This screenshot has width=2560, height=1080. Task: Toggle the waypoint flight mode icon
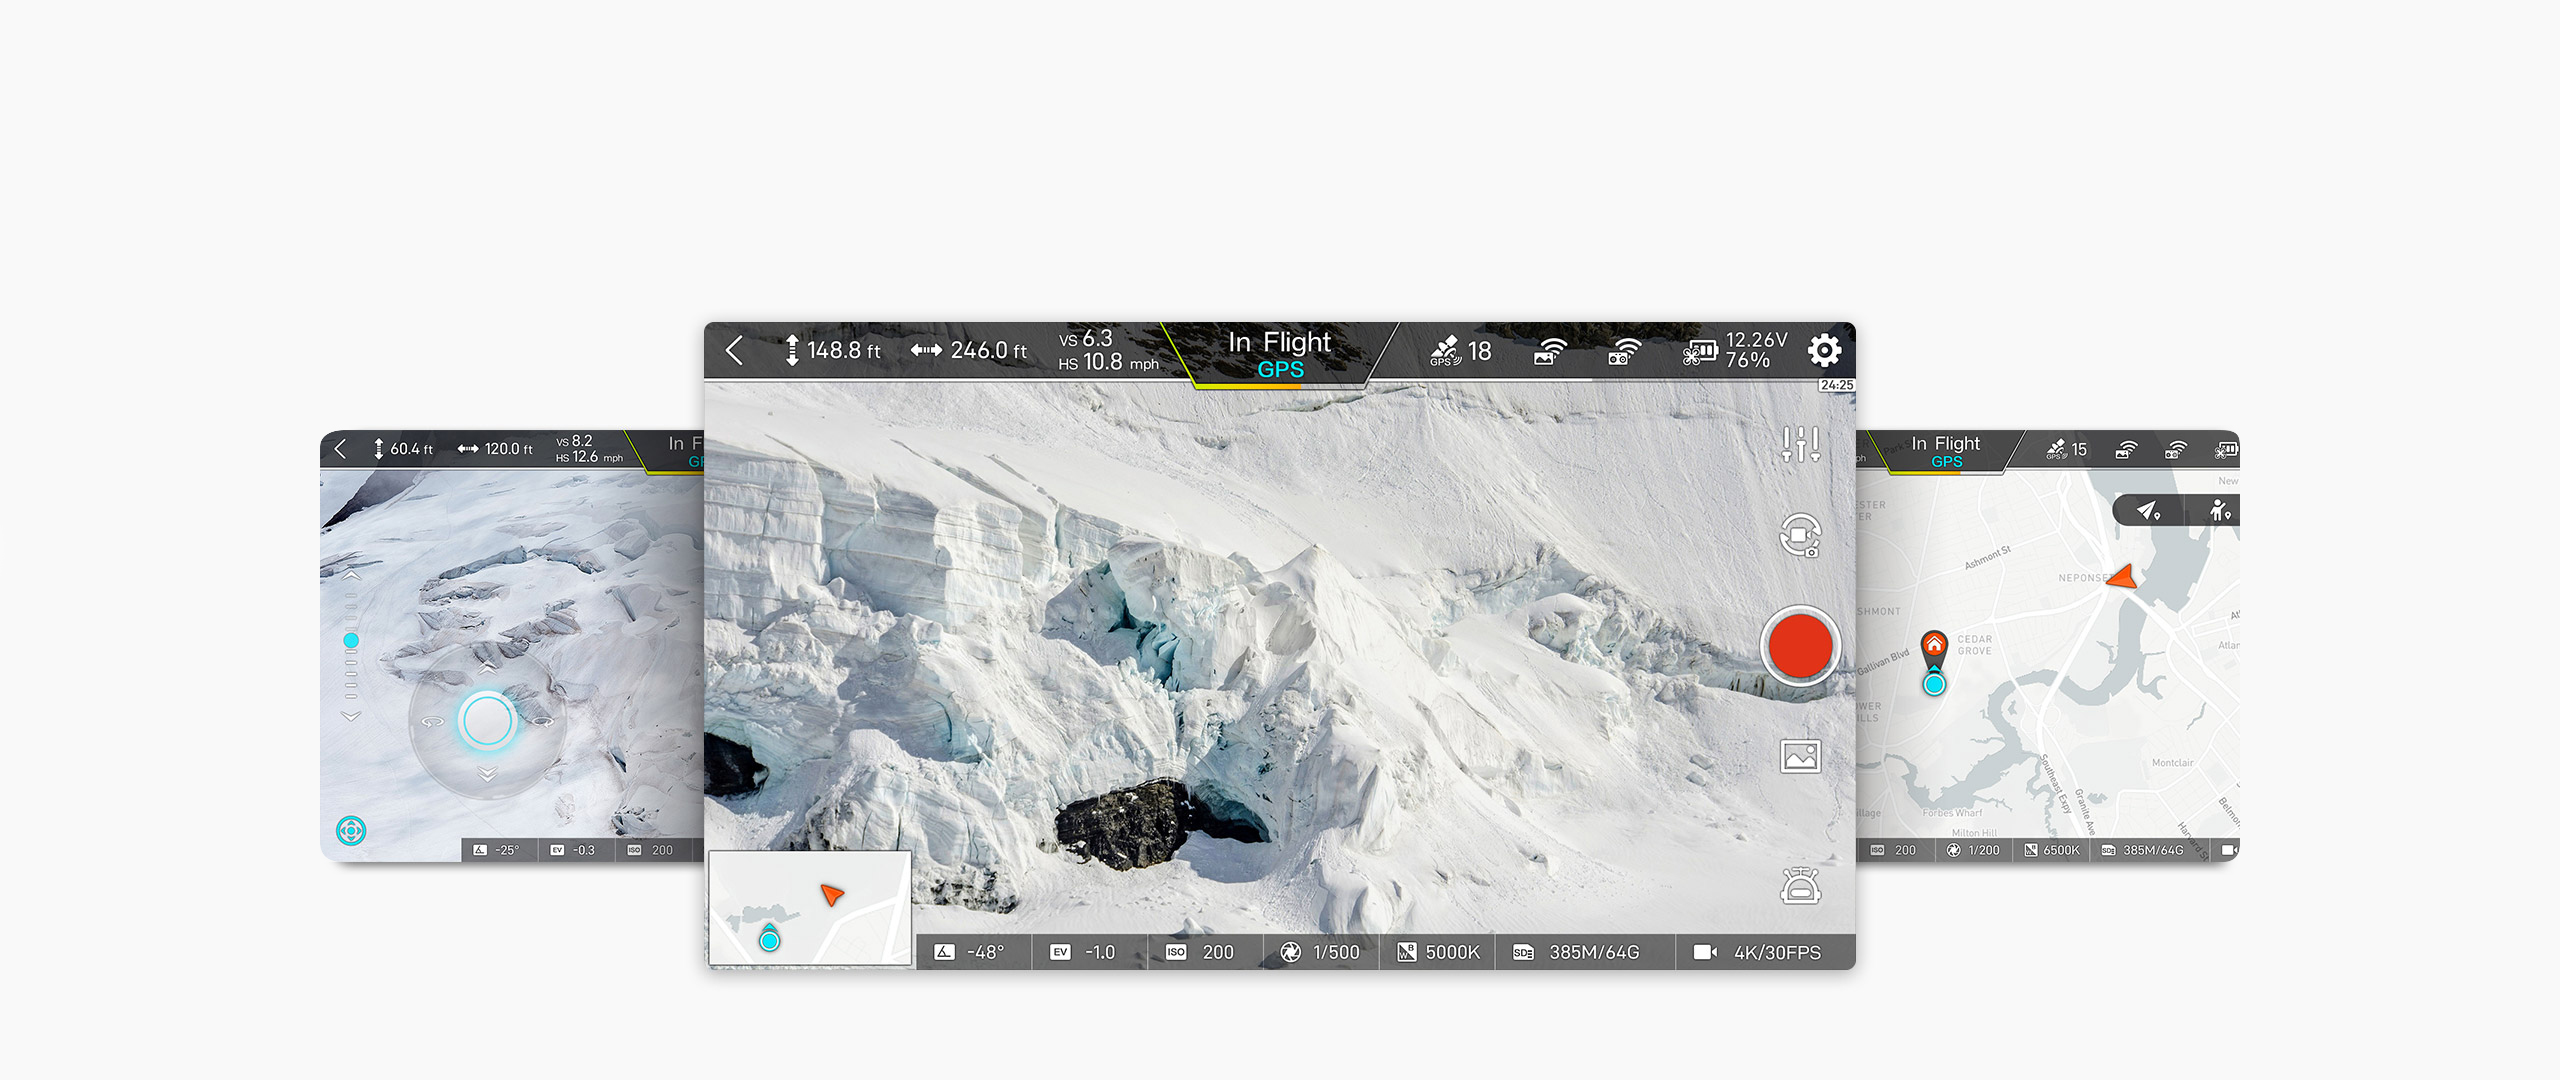pos(2148,511)
